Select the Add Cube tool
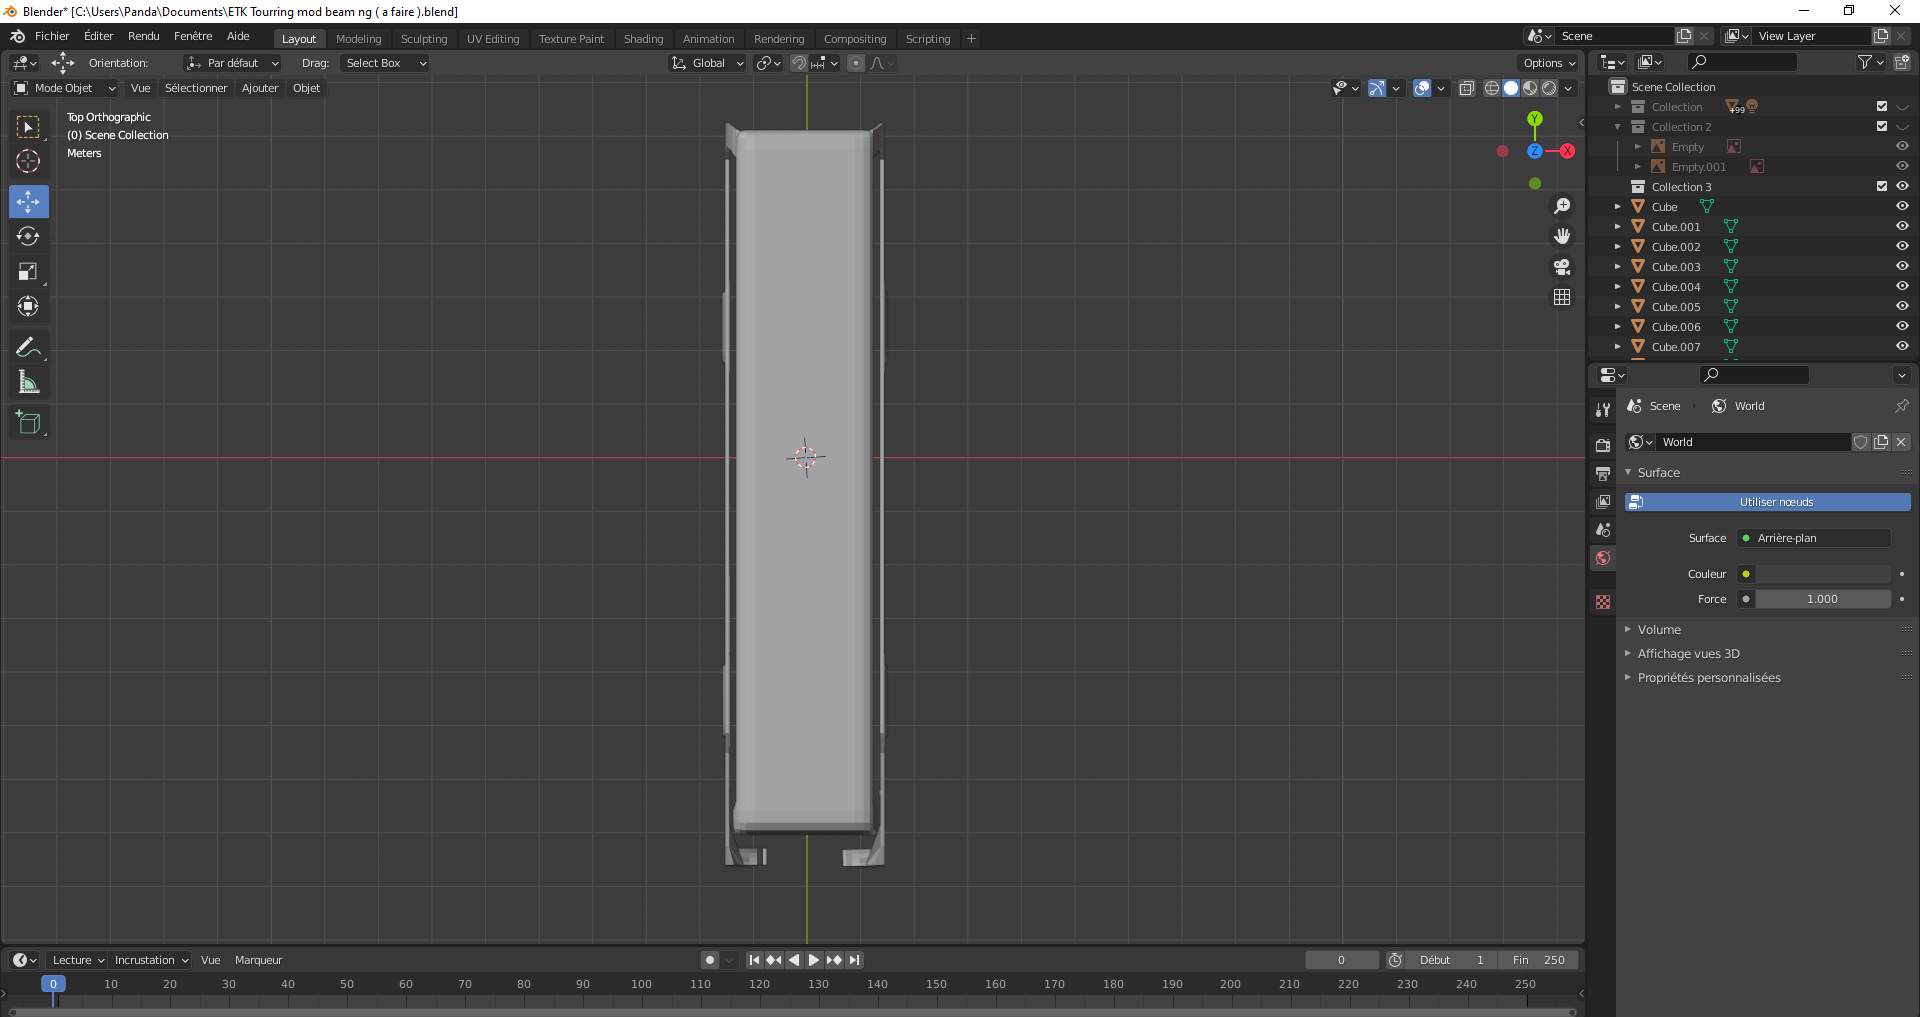Screen dimensions: 1920x1017 (28, 423)
